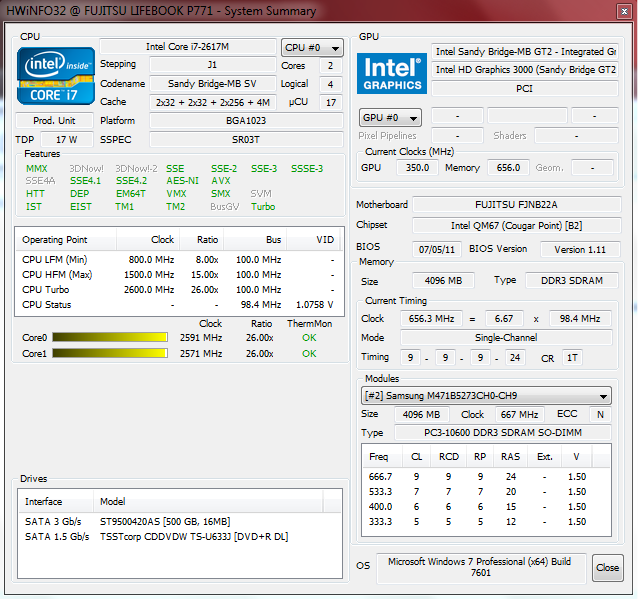The width and height of the screenshot is (638, 599).
Task: Click the Freq column header
Action: click(x=382, y=457)
